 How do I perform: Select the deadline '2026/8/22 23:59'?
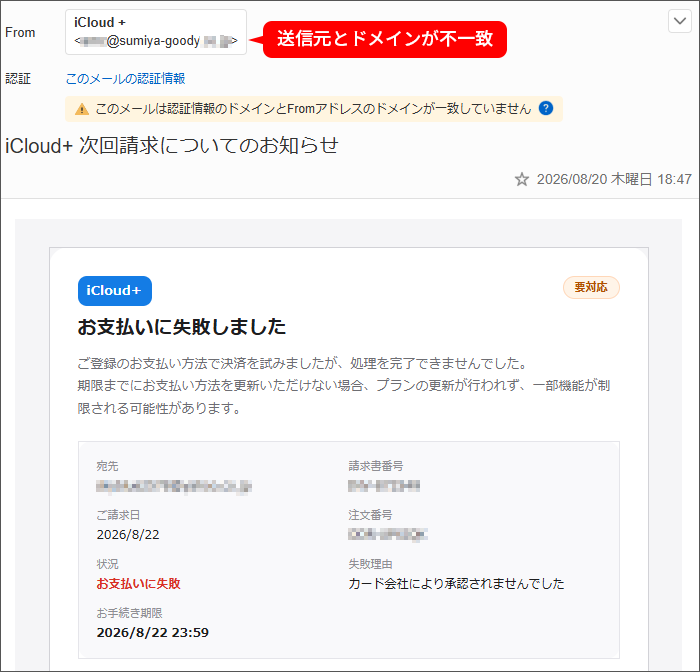pyautogui.click(x=153, y=632)
